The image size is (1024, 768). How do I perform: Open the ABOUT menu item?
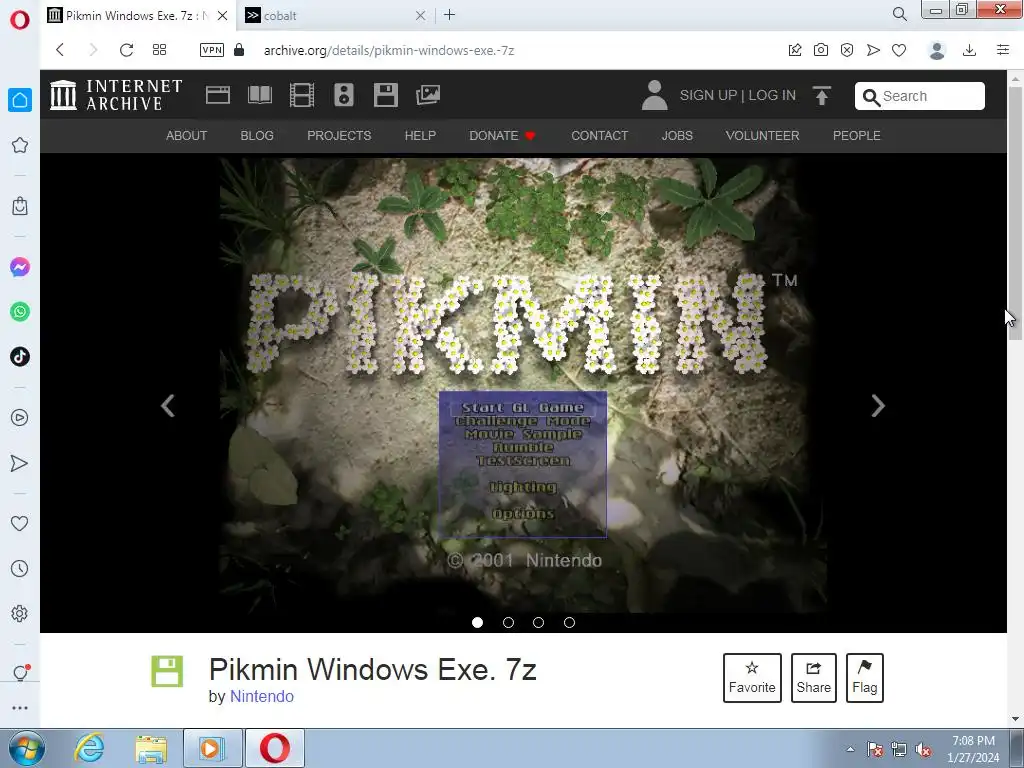[x=186, y=135]
